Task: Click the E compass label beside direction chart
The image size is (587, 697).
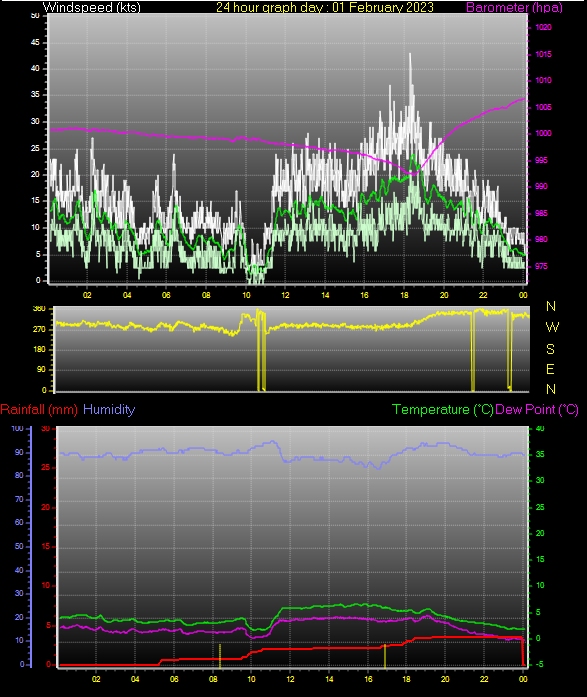Action: (550, 369)
